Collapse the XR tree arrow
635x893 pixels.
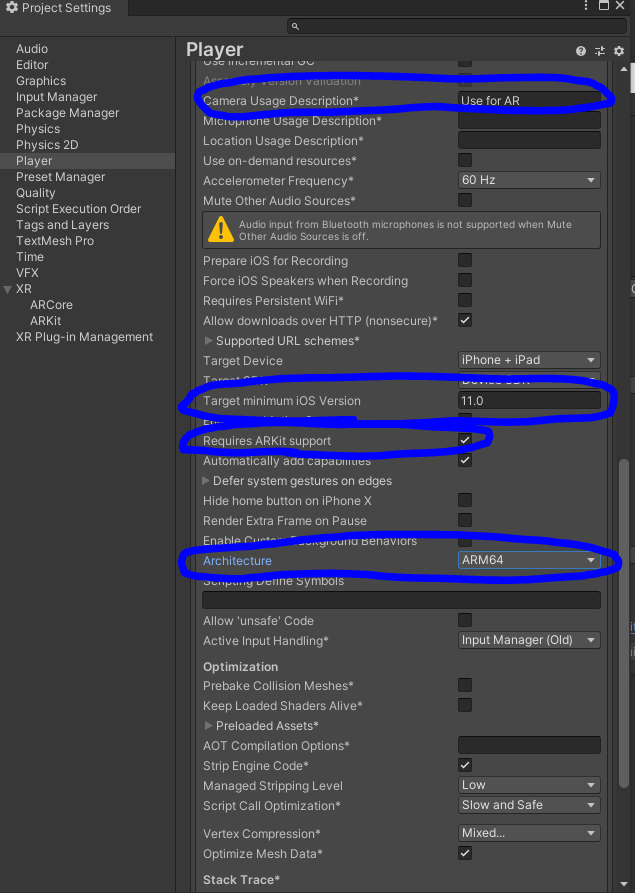tap(7, 289)
